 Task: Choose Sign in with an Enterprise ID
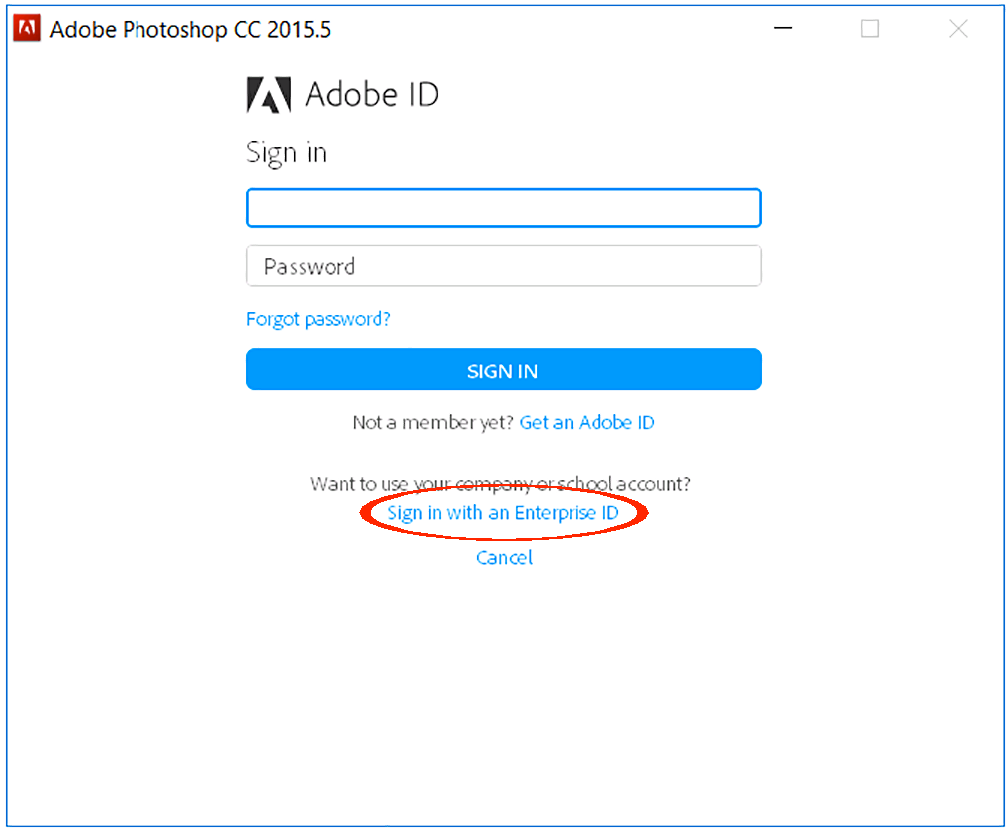[503, 513]
